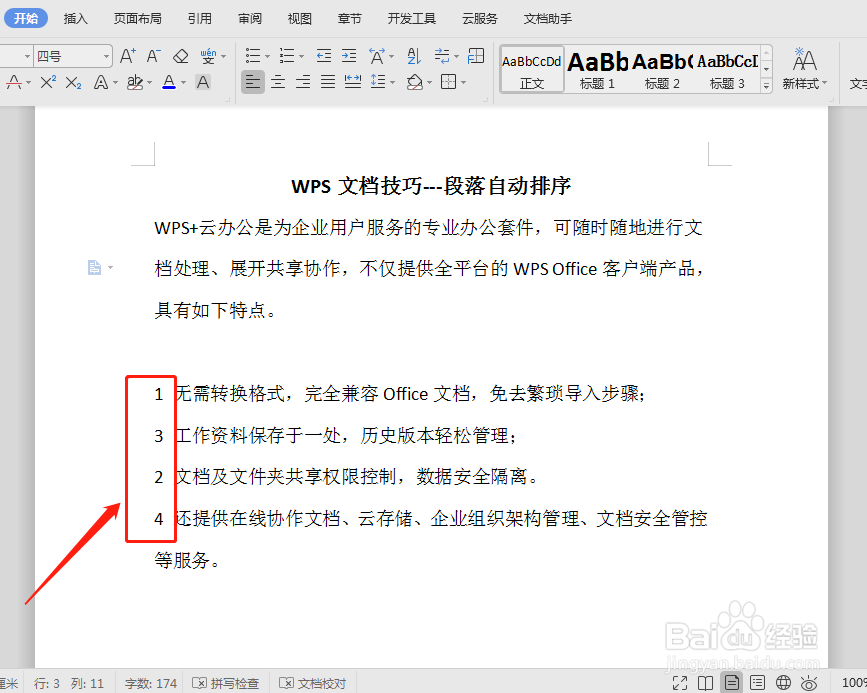
Task: Insert a bulleted list
Action: tap(253, 56)
